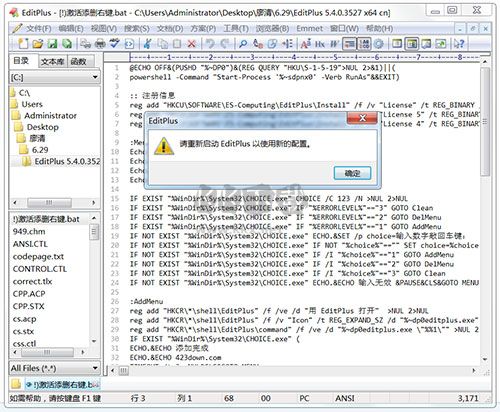The height and width of the screenshot is (412, 500).
Task: Click the pencil document icon beside 文件 menu
Action: click(x=17, y=29)
